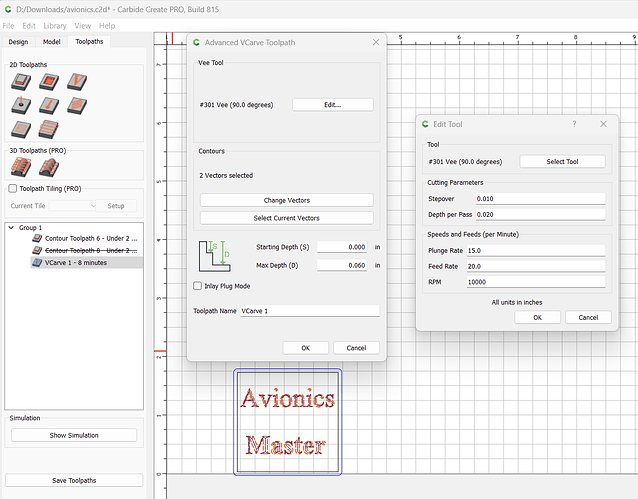Select VCarve 1 - 8 minutes row

point(86,263)
